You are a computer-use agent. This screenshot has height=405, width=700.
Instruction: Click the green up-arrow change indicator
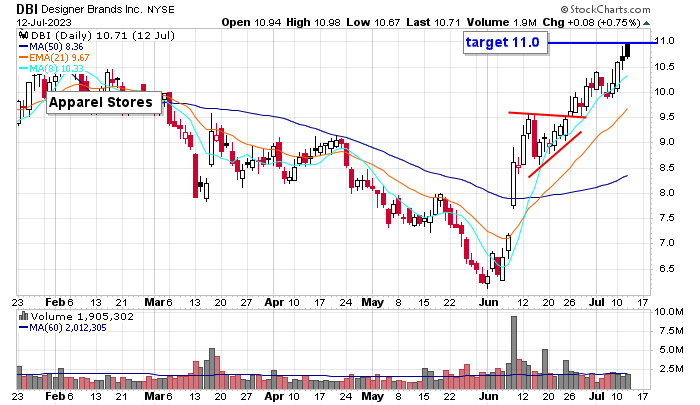point(646,23)
